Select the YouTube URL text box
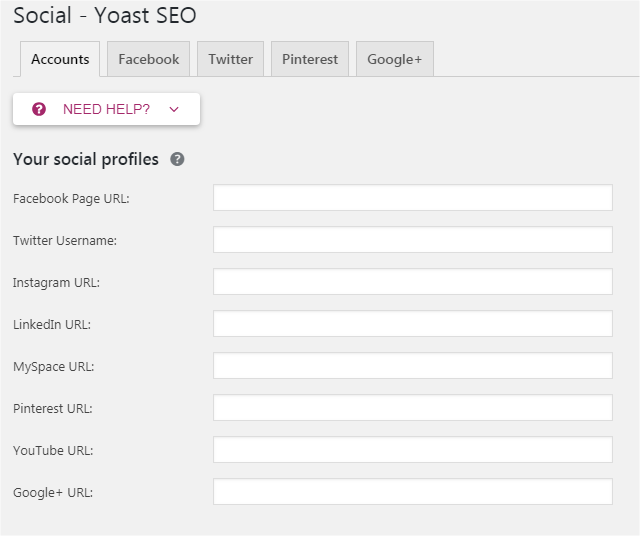Screen dimensions: 640x536 [413, 450]
